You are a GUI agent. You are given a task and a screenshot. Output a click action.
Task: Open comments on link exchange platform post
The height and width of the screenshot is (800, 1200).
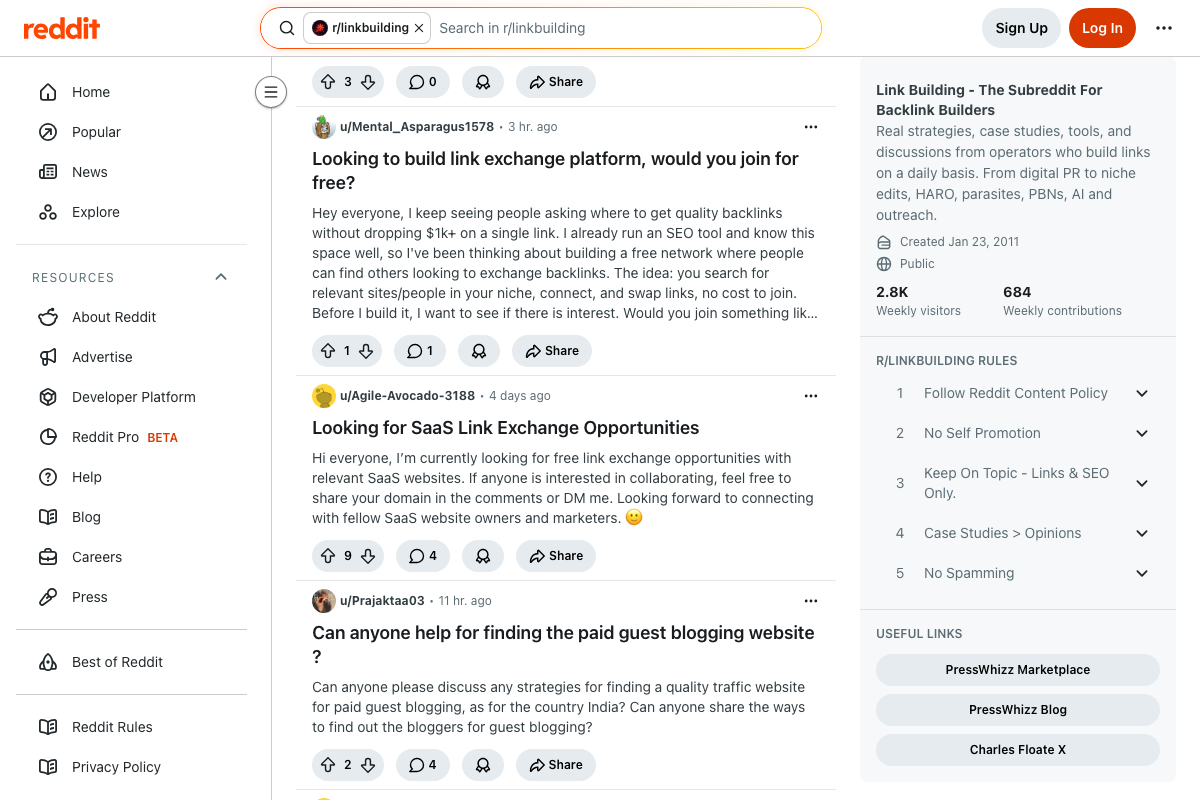(420, 351)
